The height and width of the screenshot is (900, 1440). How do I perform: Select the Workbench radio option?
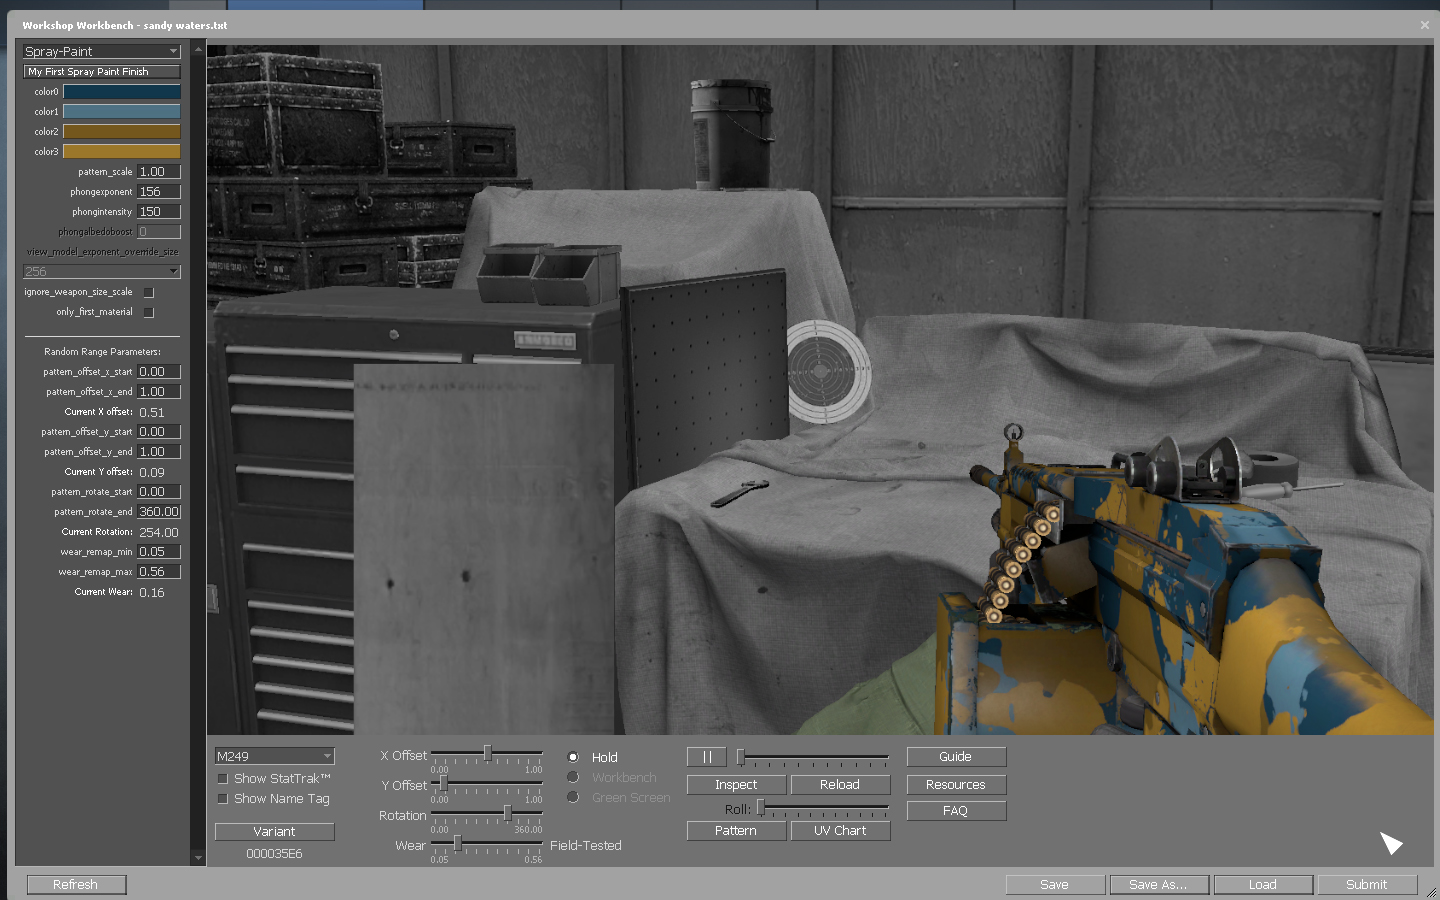click(573, 777)
